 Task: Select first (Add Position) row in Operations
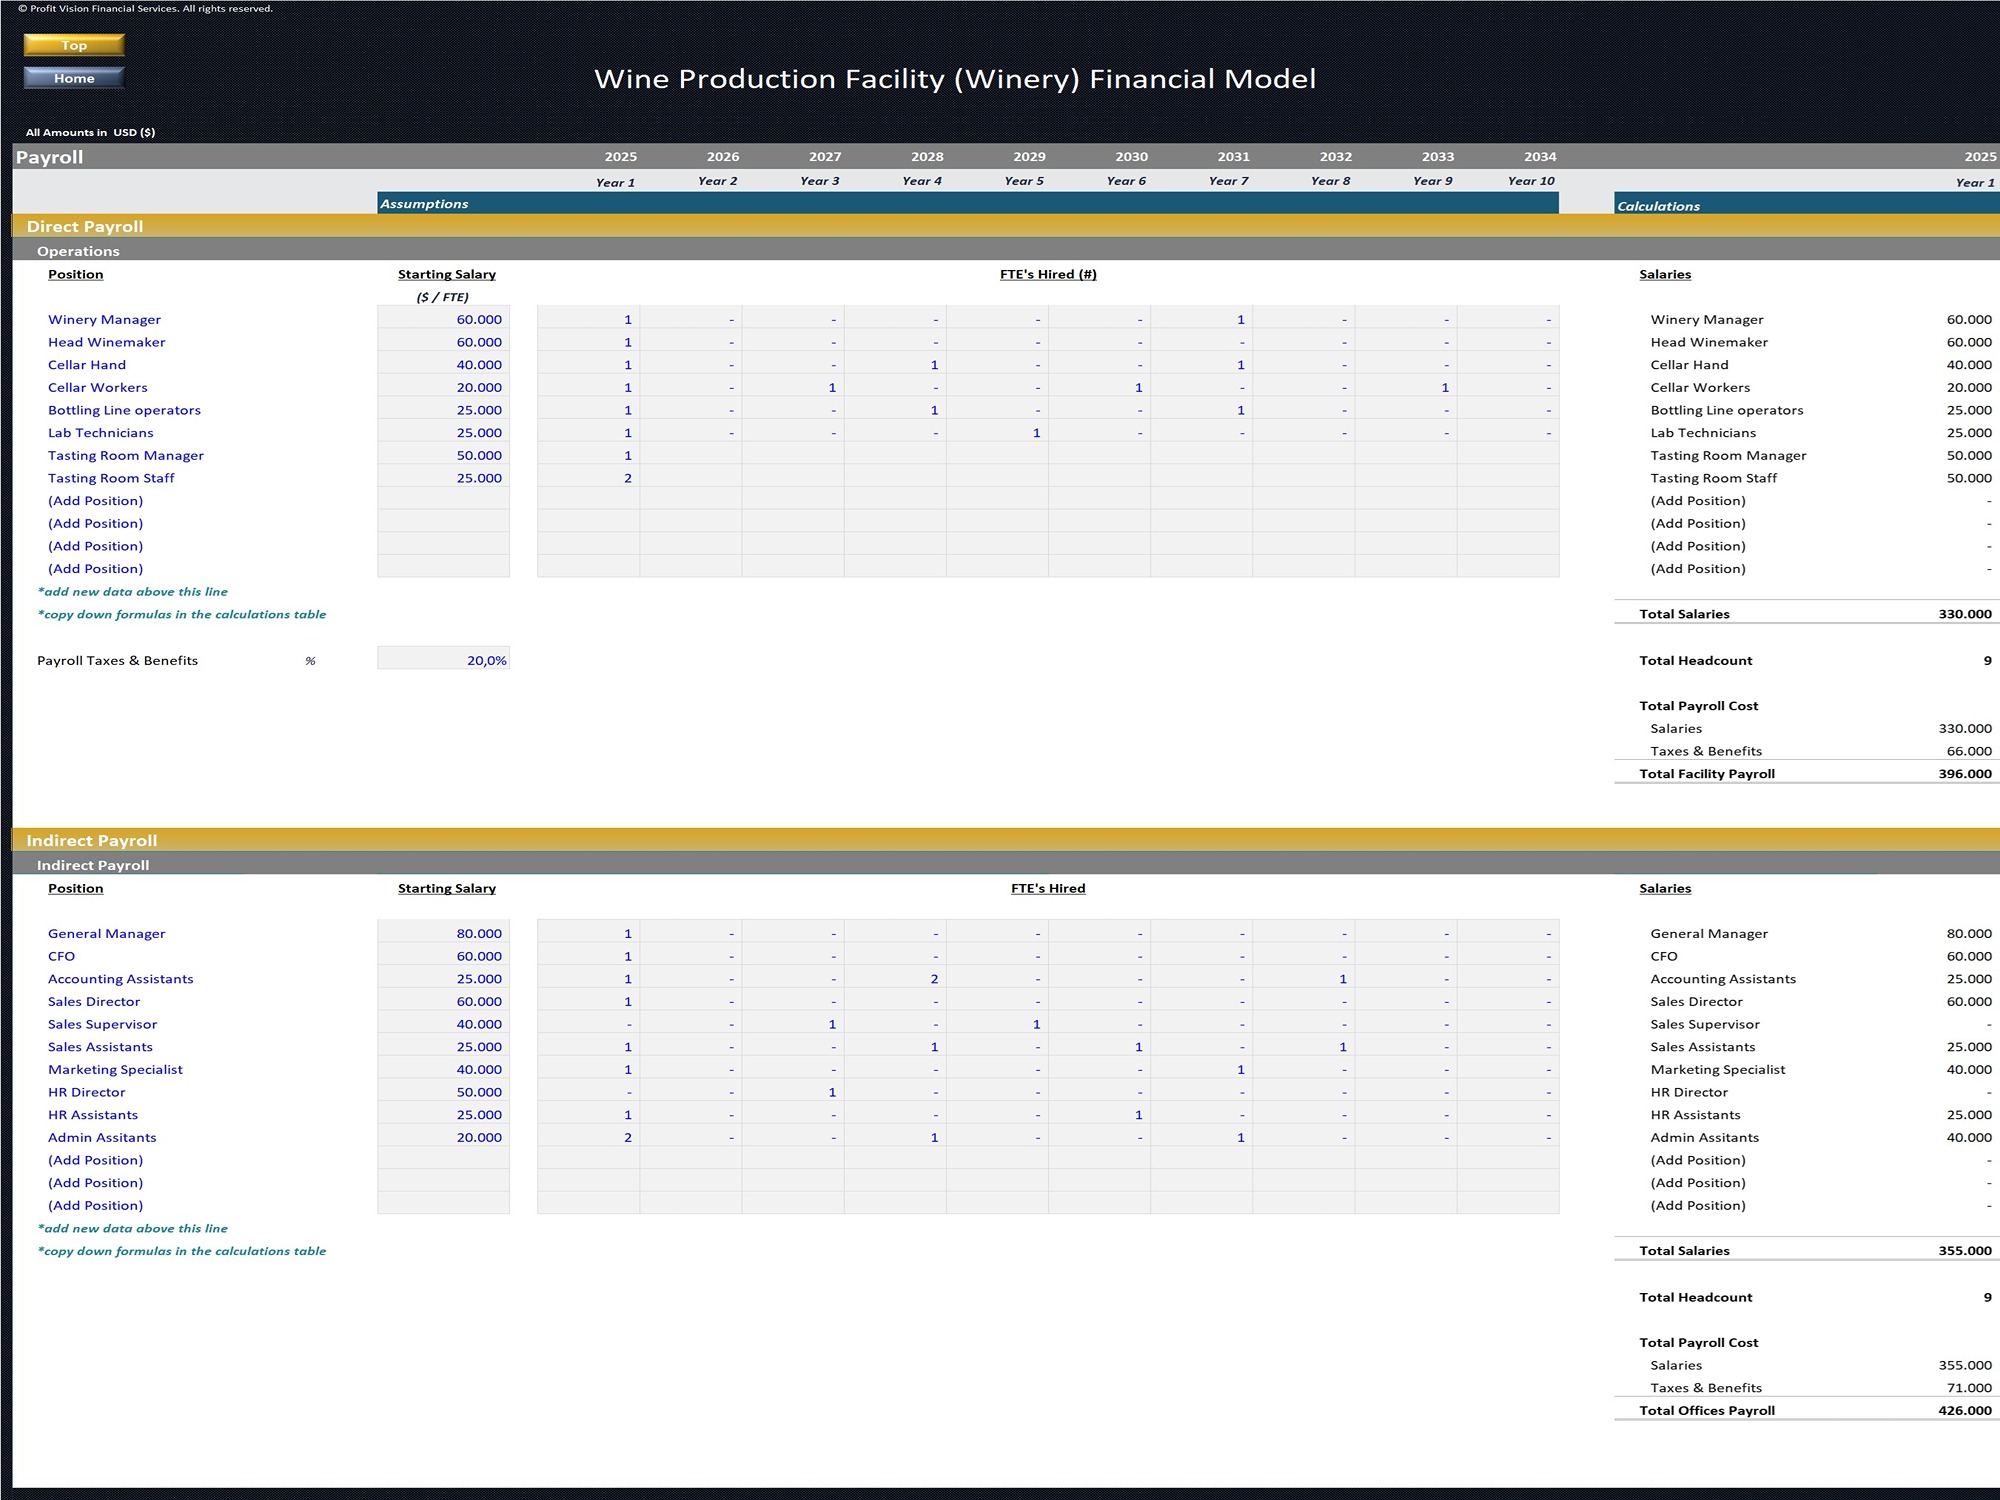tap(96, 501)
